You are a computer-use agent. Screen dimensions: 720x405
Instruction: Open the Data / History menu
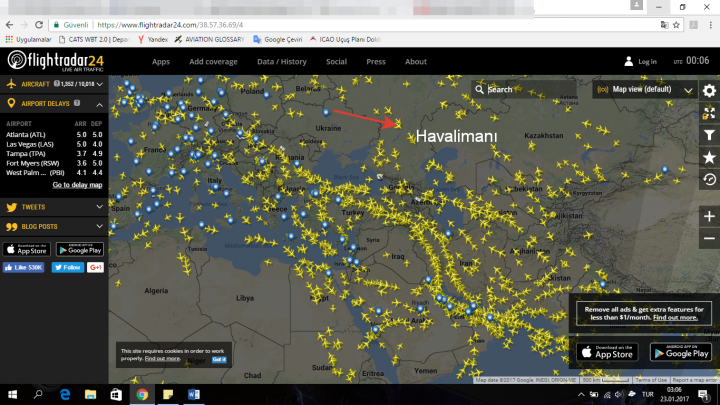282,62
